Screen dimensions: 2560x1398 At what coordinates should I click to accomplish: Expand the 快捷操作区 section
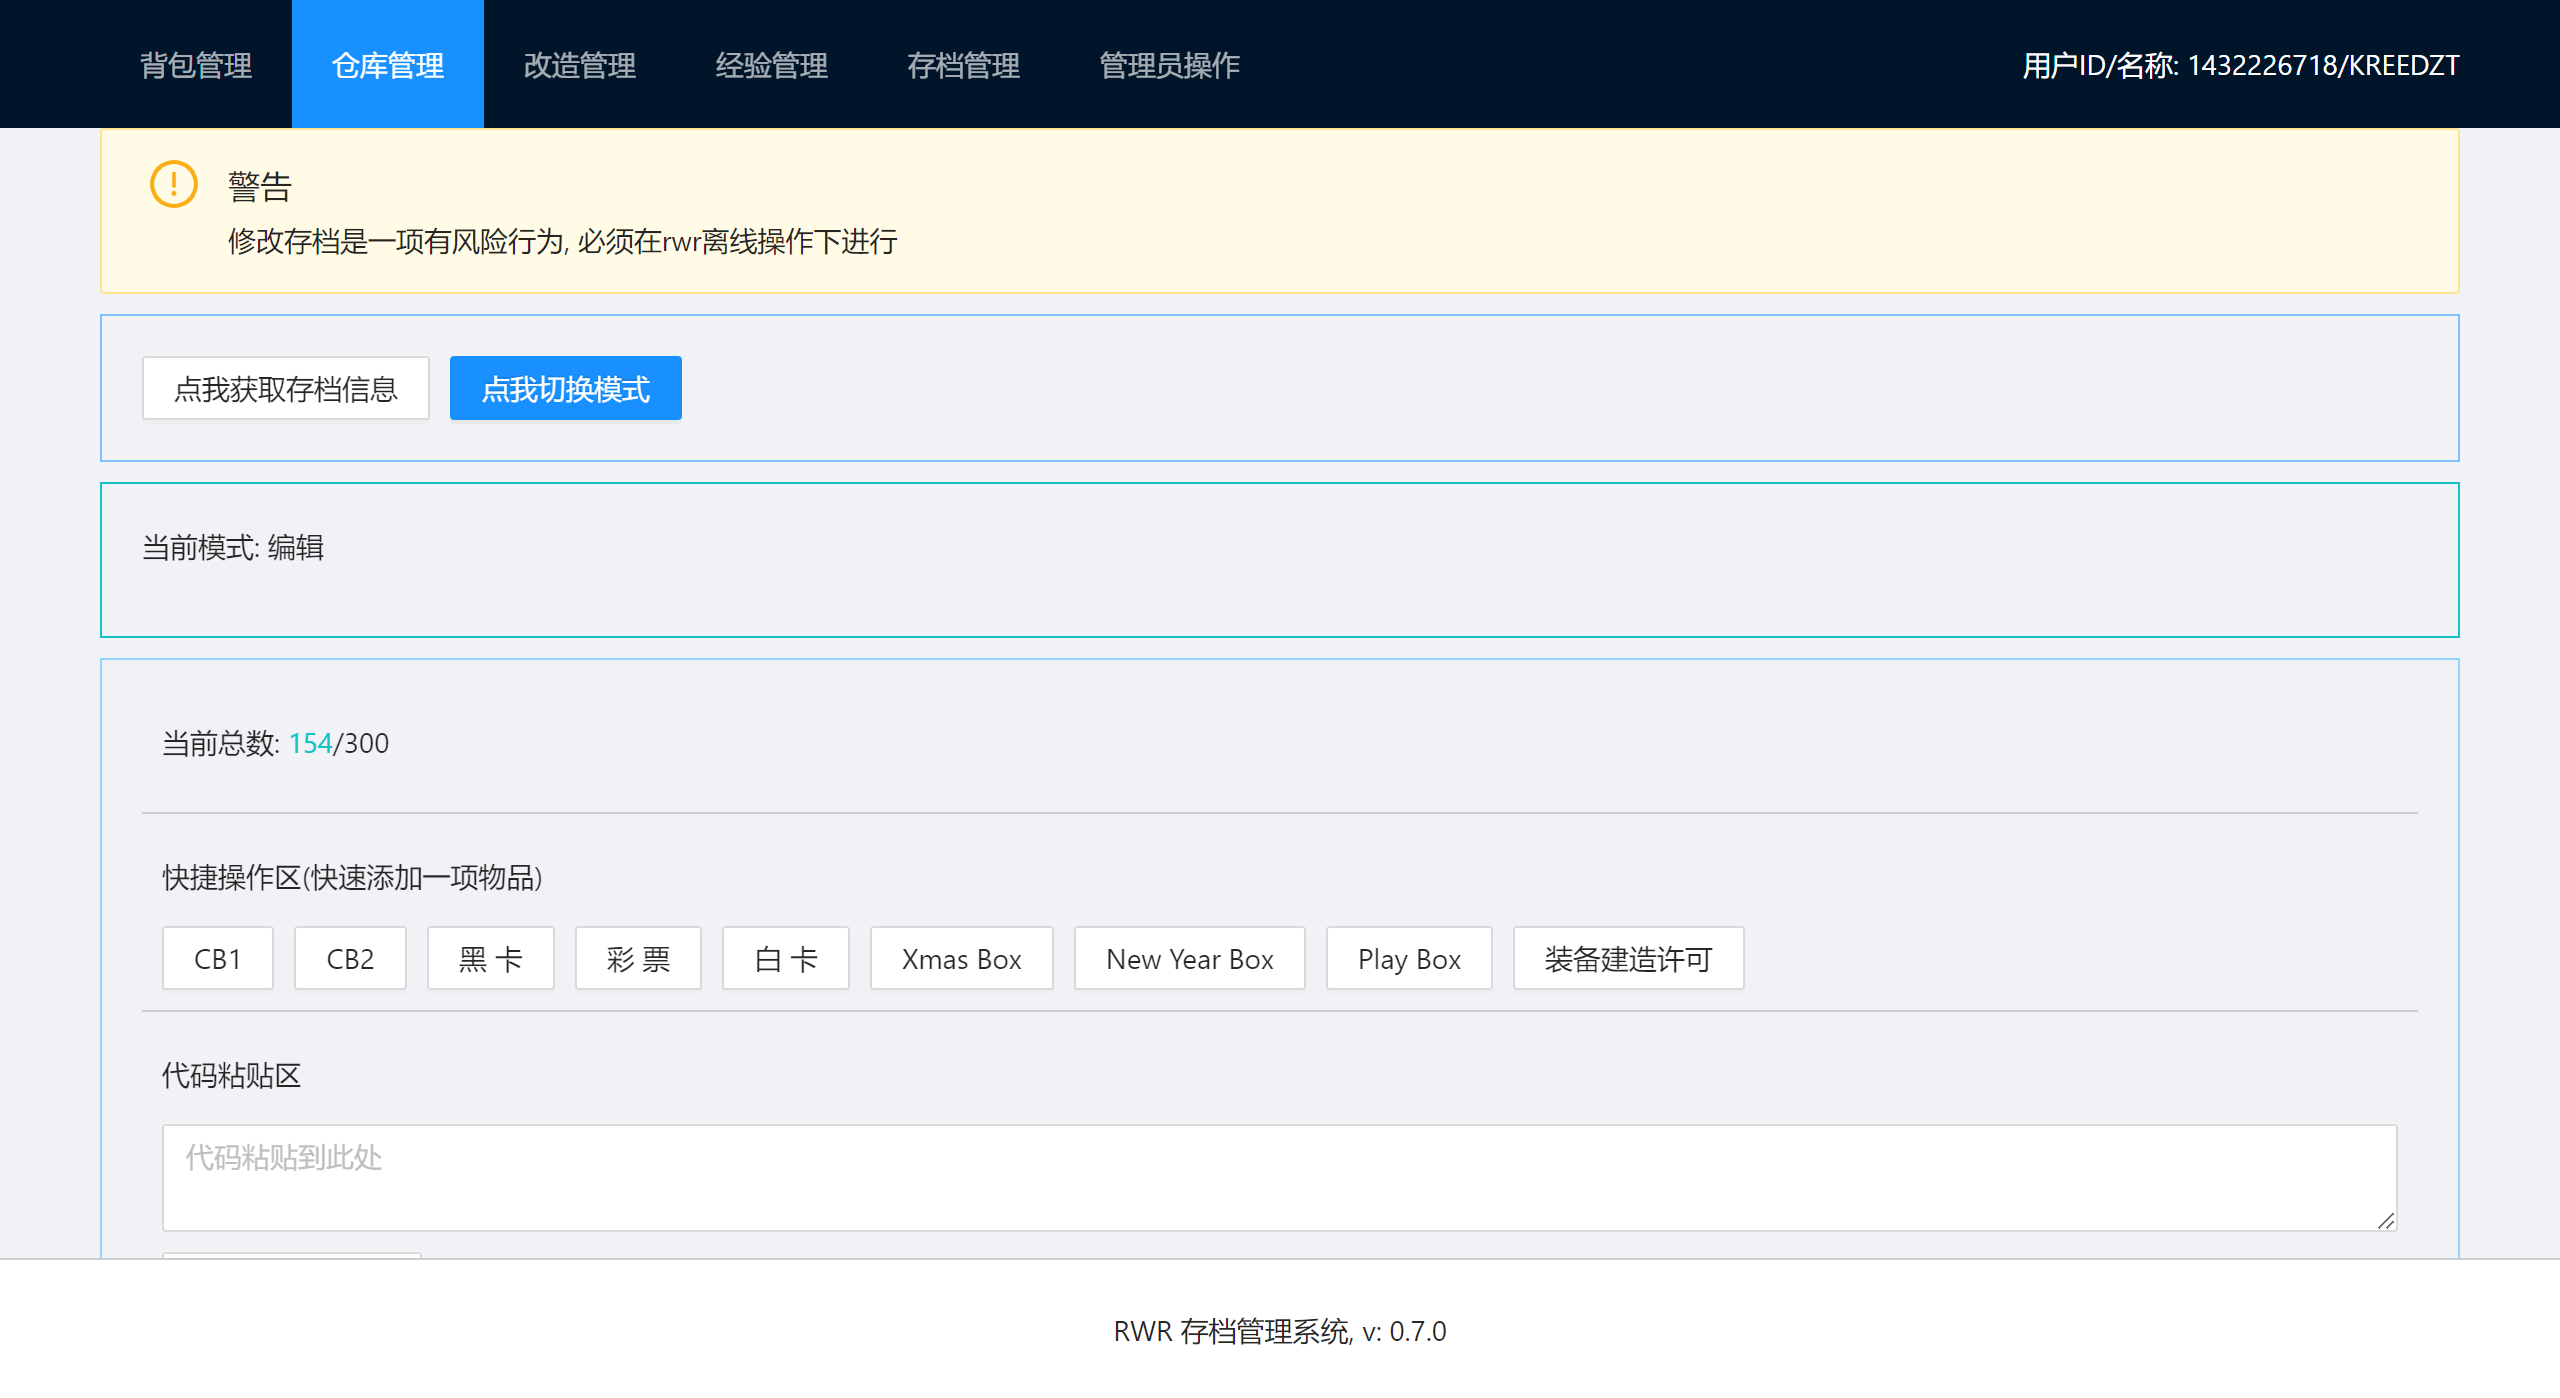(x=353, y=878)
